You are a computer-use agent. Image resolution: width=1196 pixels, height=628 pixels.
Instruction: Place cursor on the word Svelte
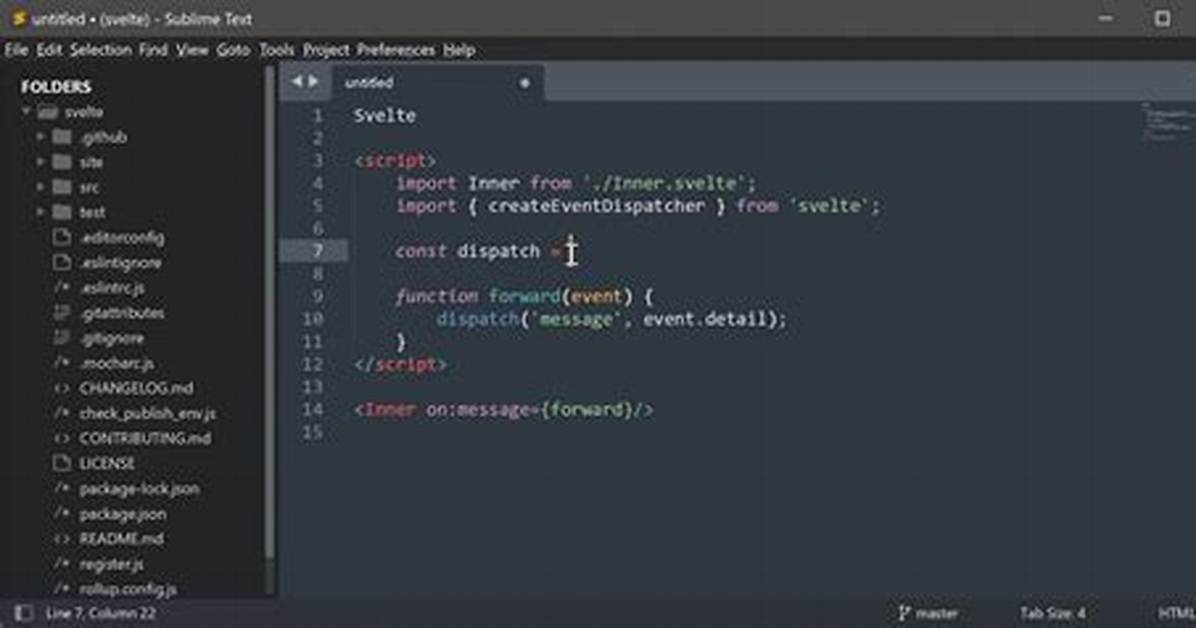(x=384, y=116)
